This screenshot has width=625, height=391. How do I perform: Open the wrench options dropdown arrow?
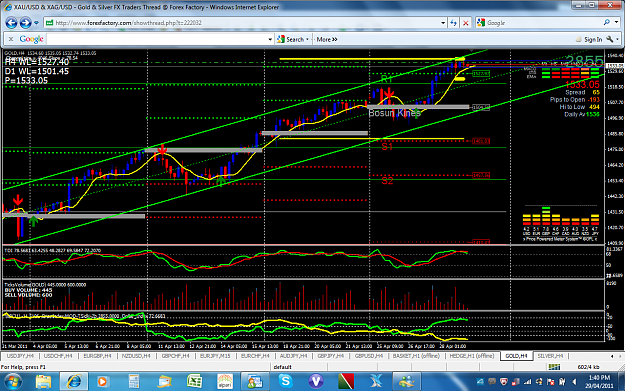pos(617,39)
